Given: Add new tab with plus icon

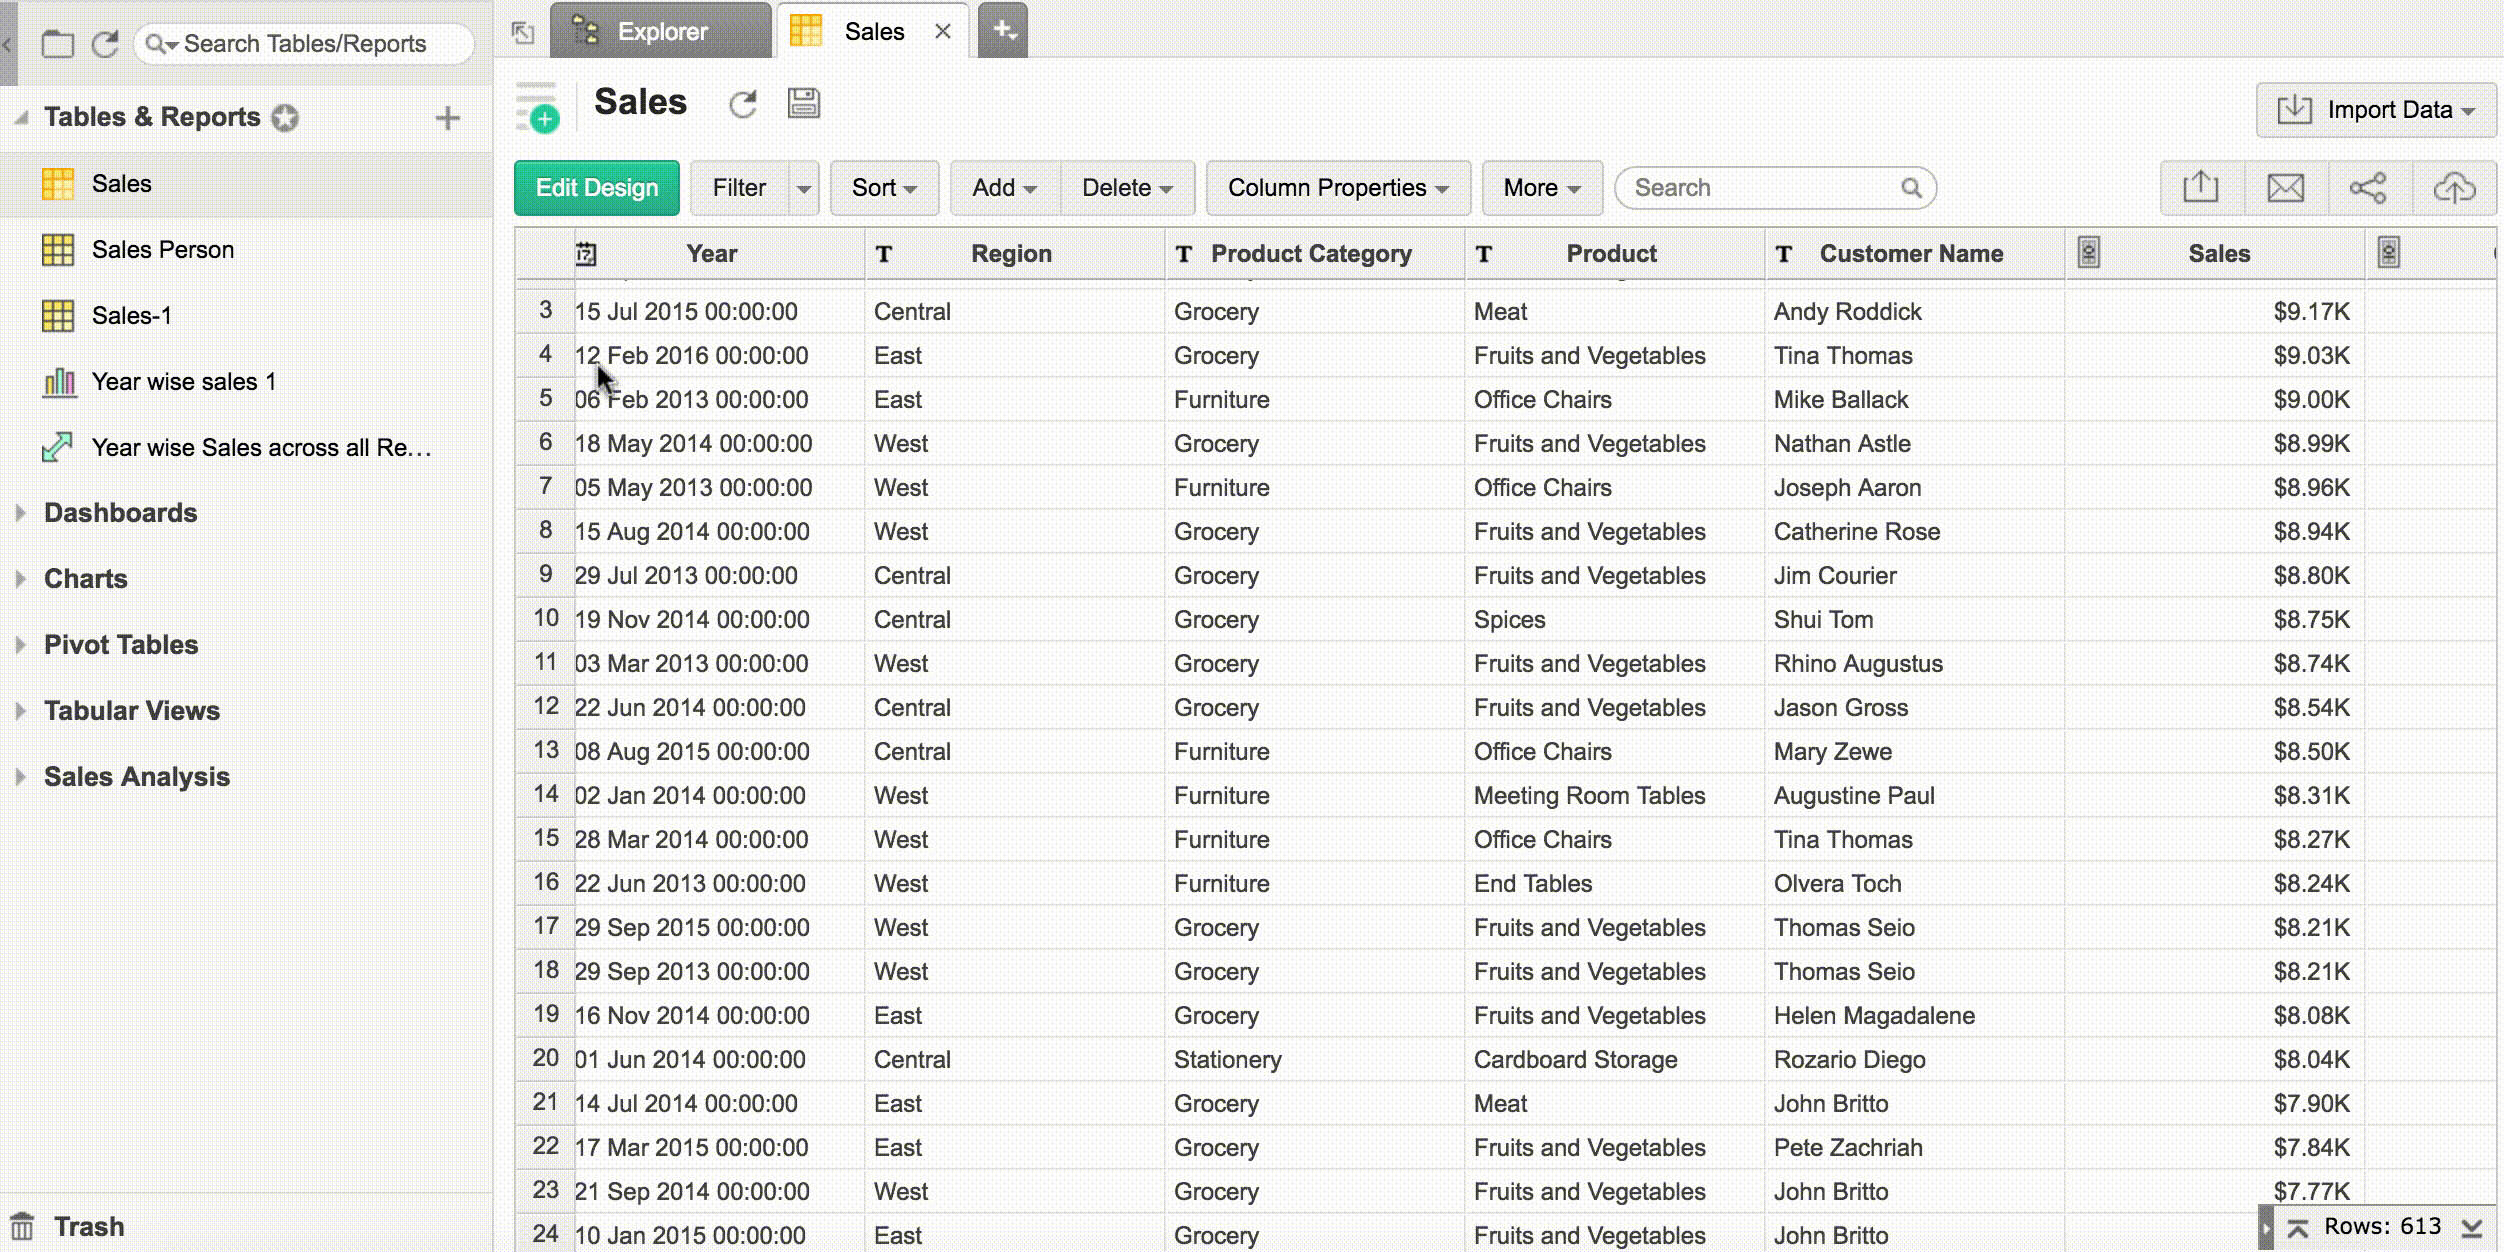Looking at the screenshot, I should pos(1003,31).
